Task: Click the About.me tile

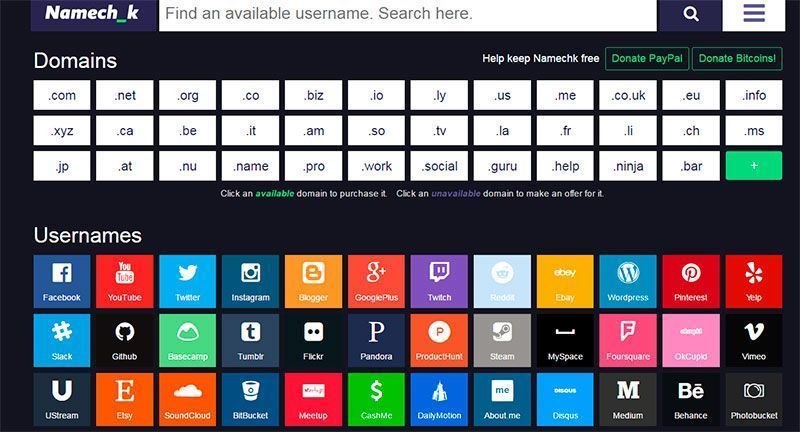Action: 502,399
